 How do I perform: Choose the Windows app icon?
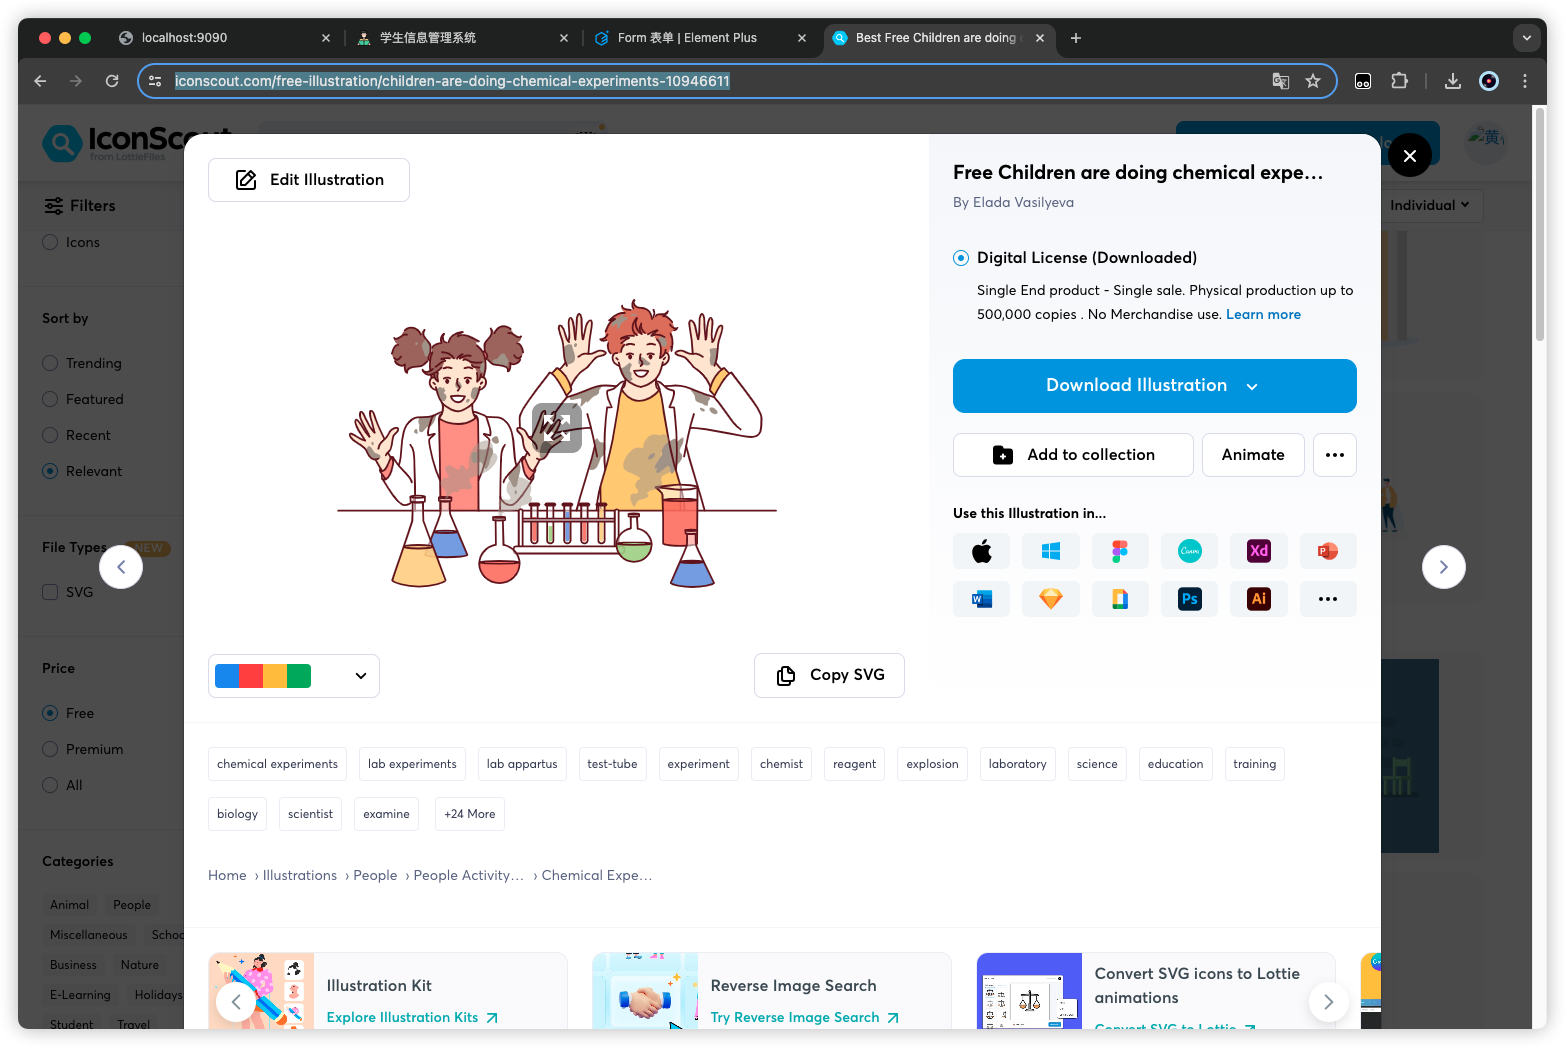1050,551
